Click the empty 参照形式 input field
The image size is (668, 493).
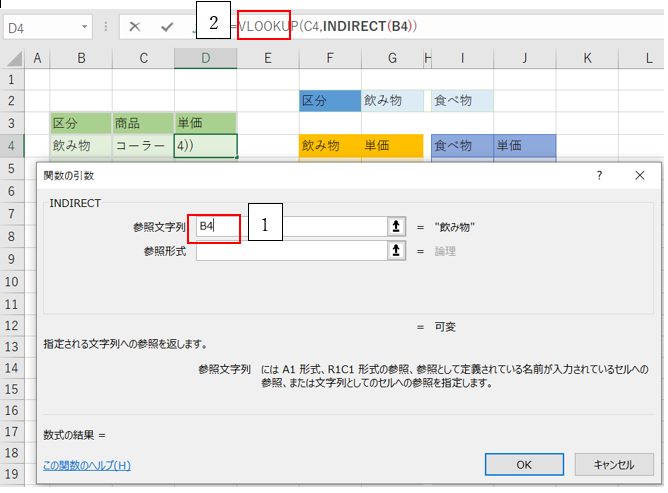[290, 251]
